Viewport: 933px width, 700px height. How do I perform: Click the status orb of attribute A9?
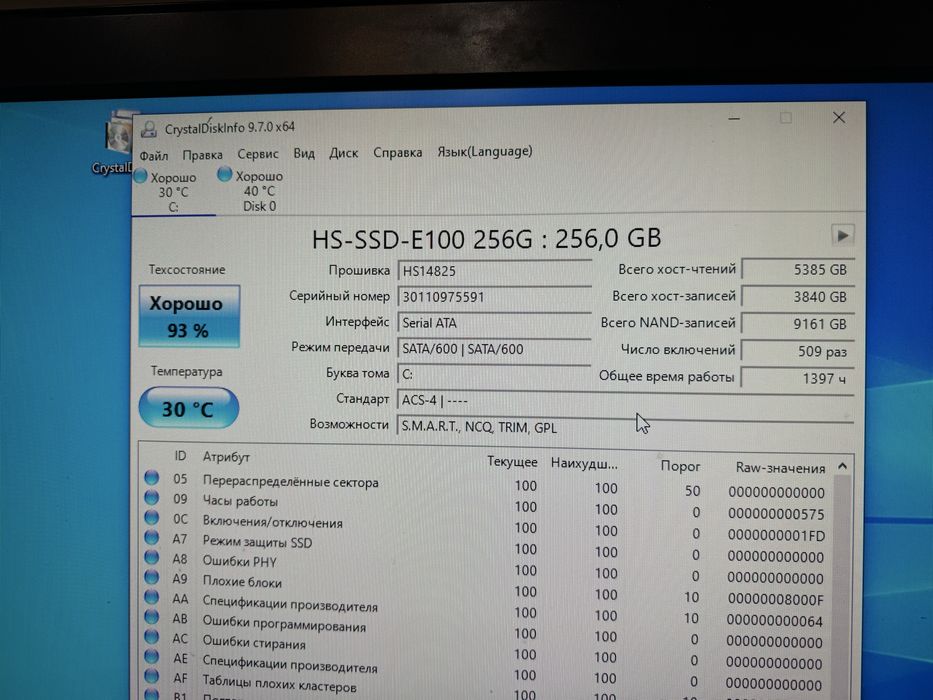pyautogui.click(x=152, y=577)
